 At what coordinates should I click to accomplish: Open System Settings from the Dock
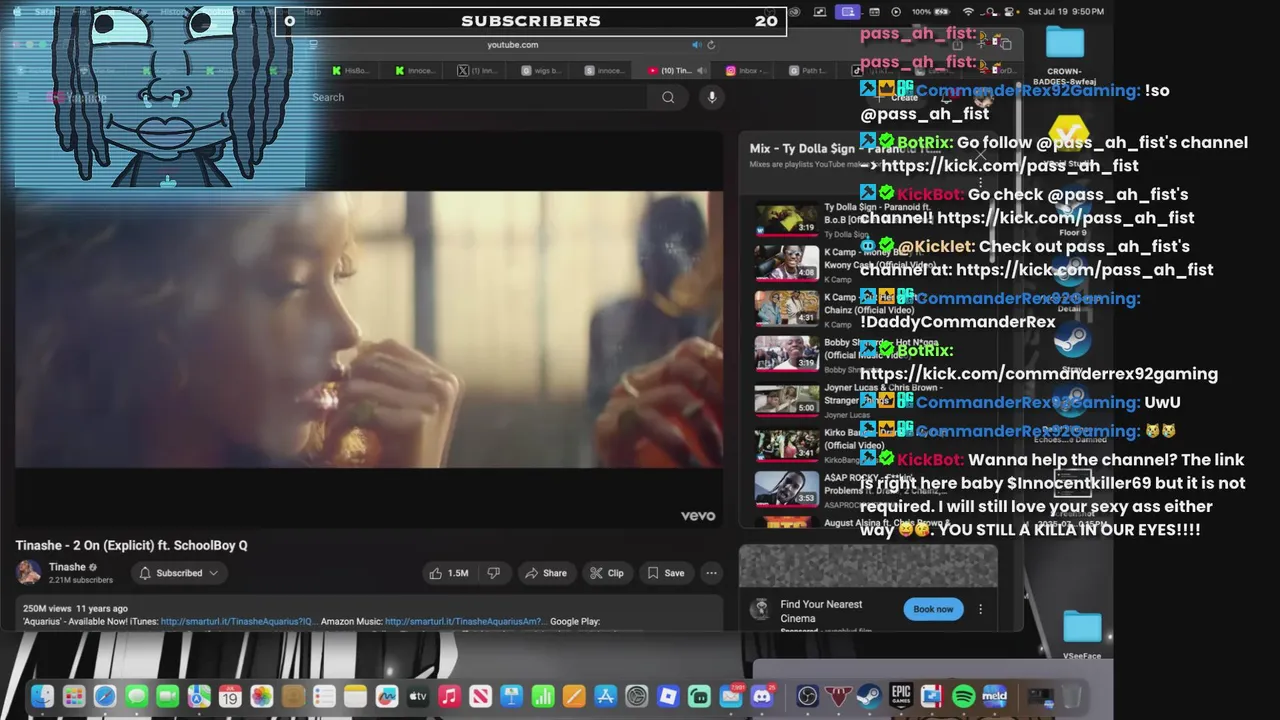click(637, 696)
